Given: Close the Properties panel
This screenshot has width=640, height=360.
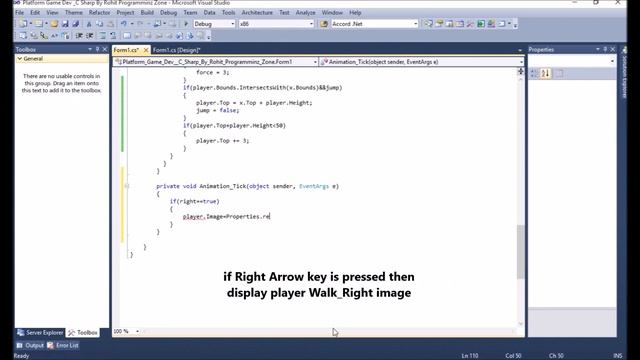Looking at the screenshot, I should pyautogui.click(x=612, y=49).
